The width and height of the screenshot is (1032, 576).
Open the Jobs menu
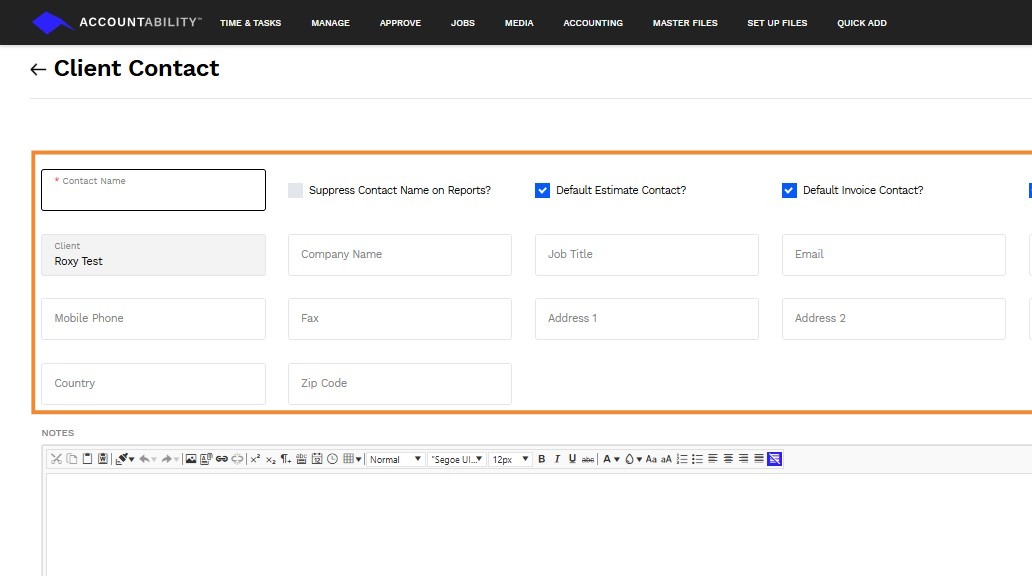(x=463, y=23)
